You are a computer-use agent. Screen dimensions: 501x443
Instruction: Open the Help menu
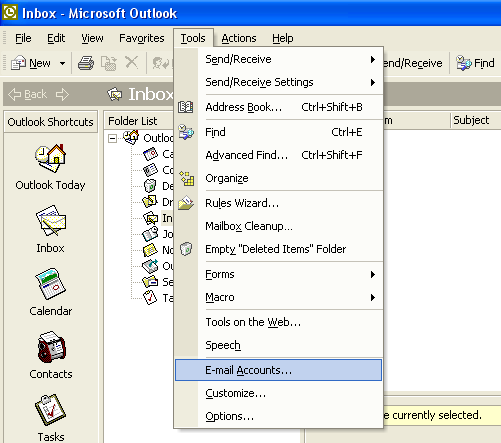283,38
